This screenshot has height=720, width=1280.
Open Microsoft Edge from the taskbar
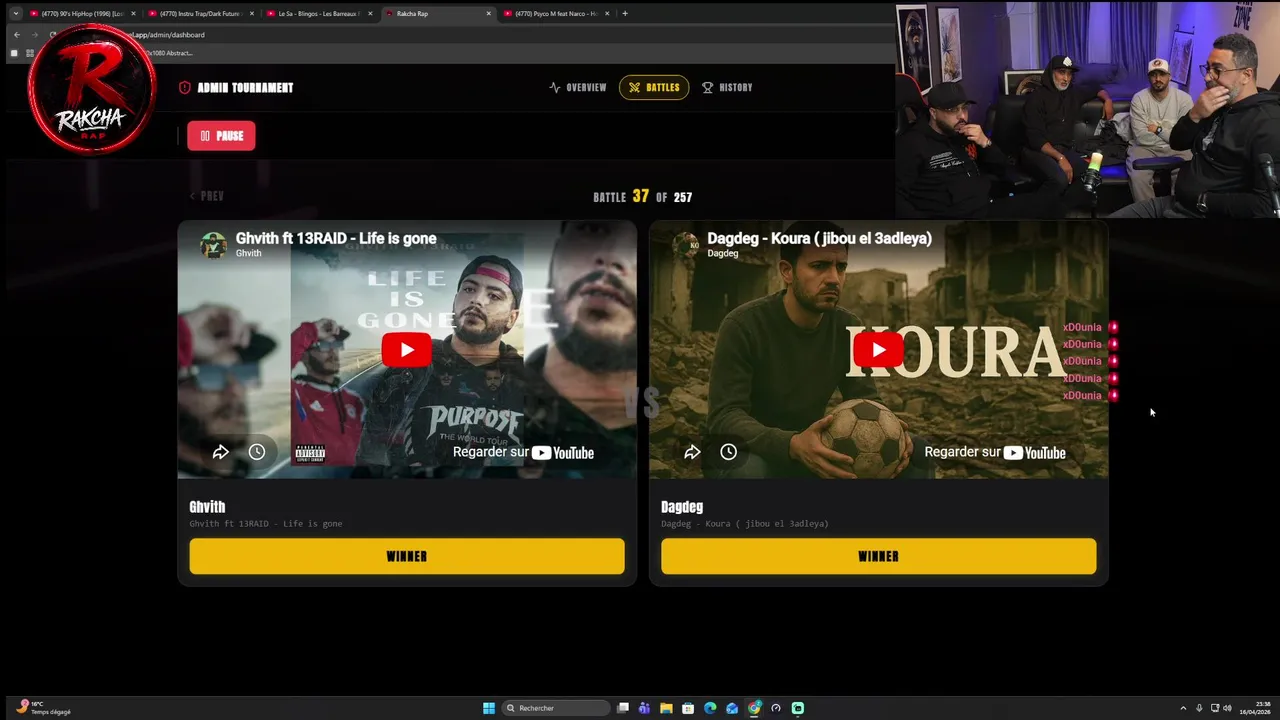coord(710,708)
